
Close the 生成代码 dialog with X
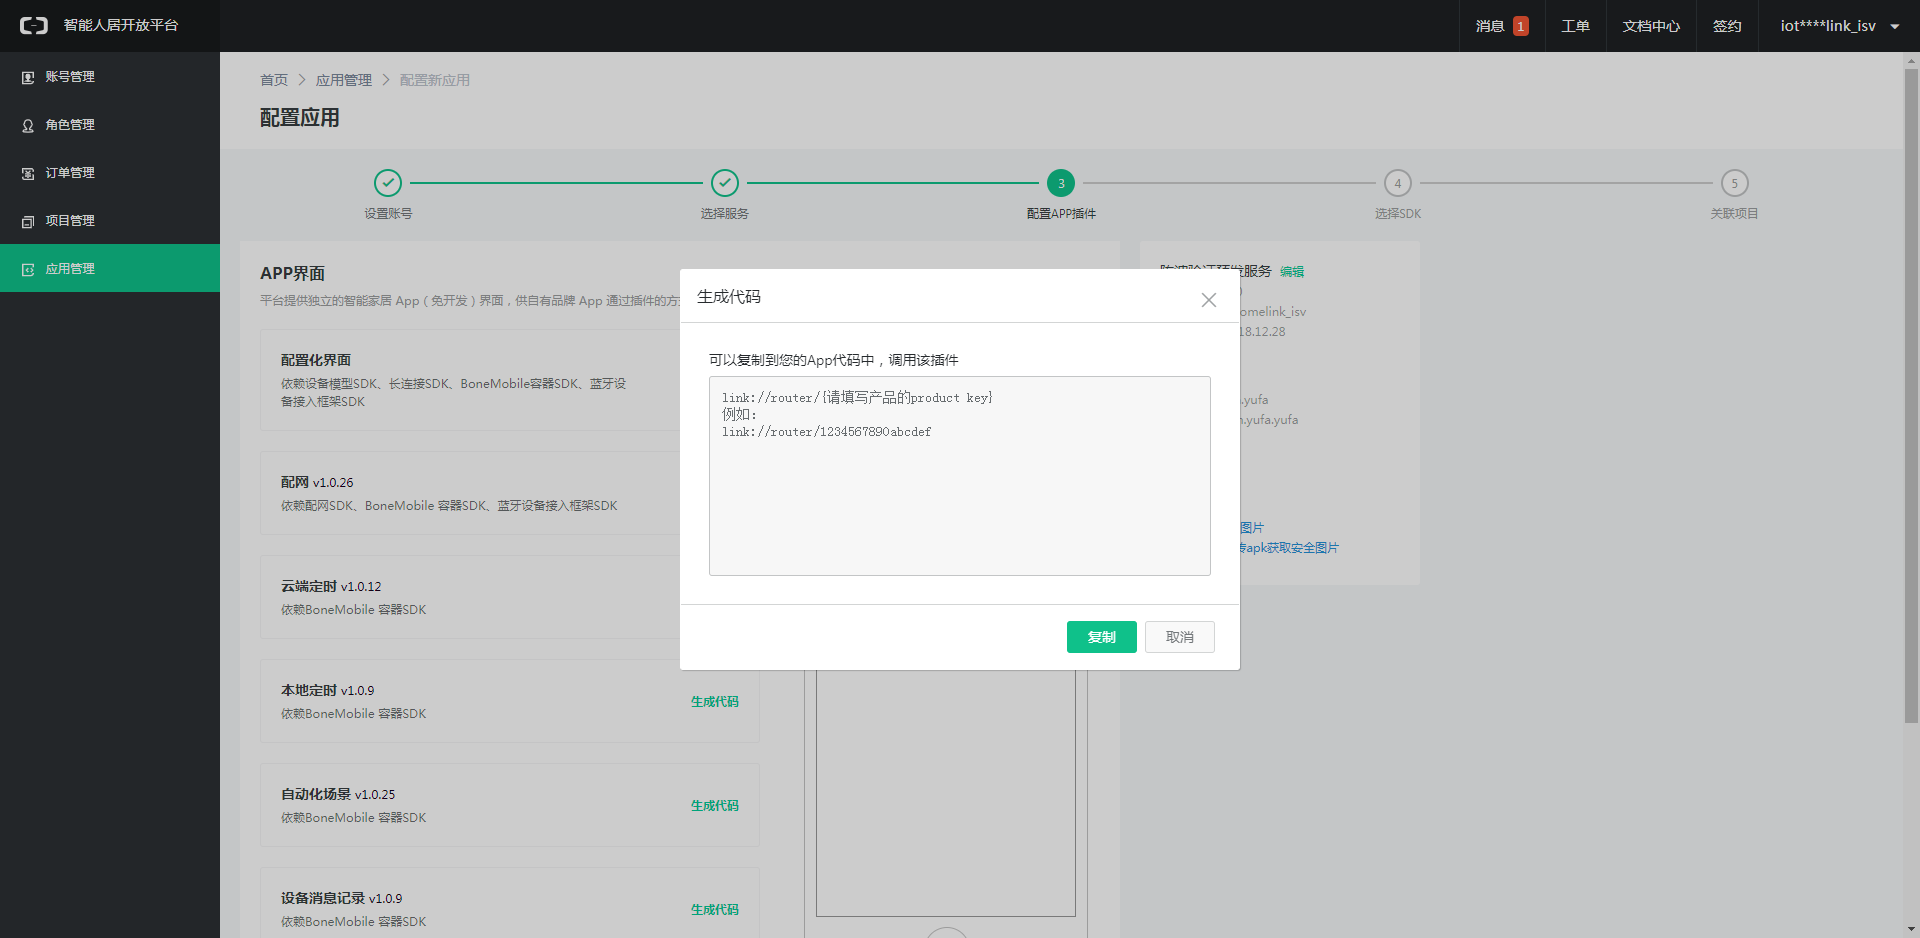tap(1208, 300)
